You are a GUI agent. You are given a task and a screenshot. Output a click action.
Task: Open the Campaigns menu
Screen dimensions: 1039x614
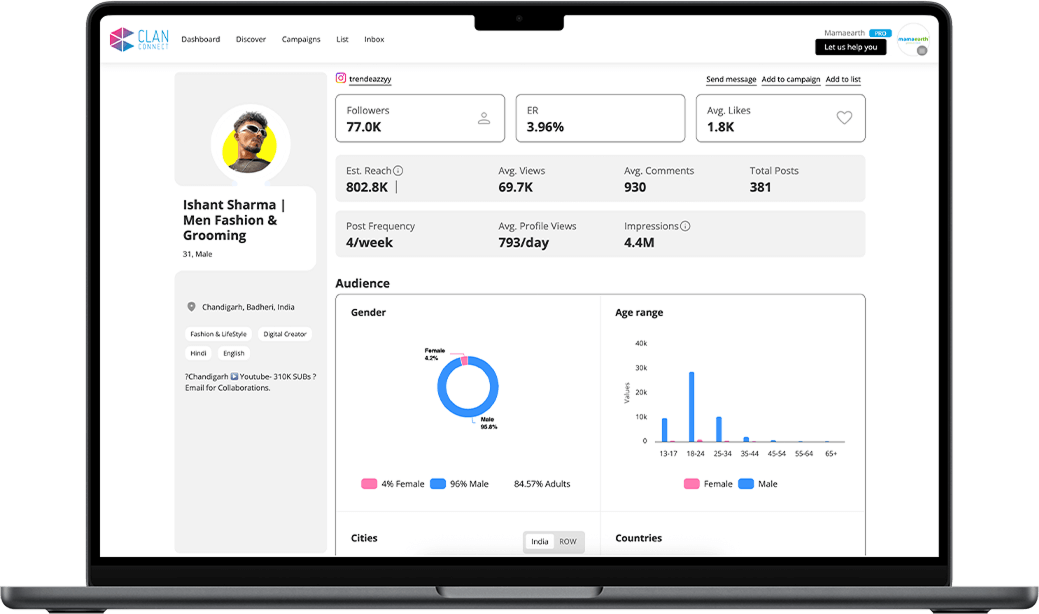point(301,40)
